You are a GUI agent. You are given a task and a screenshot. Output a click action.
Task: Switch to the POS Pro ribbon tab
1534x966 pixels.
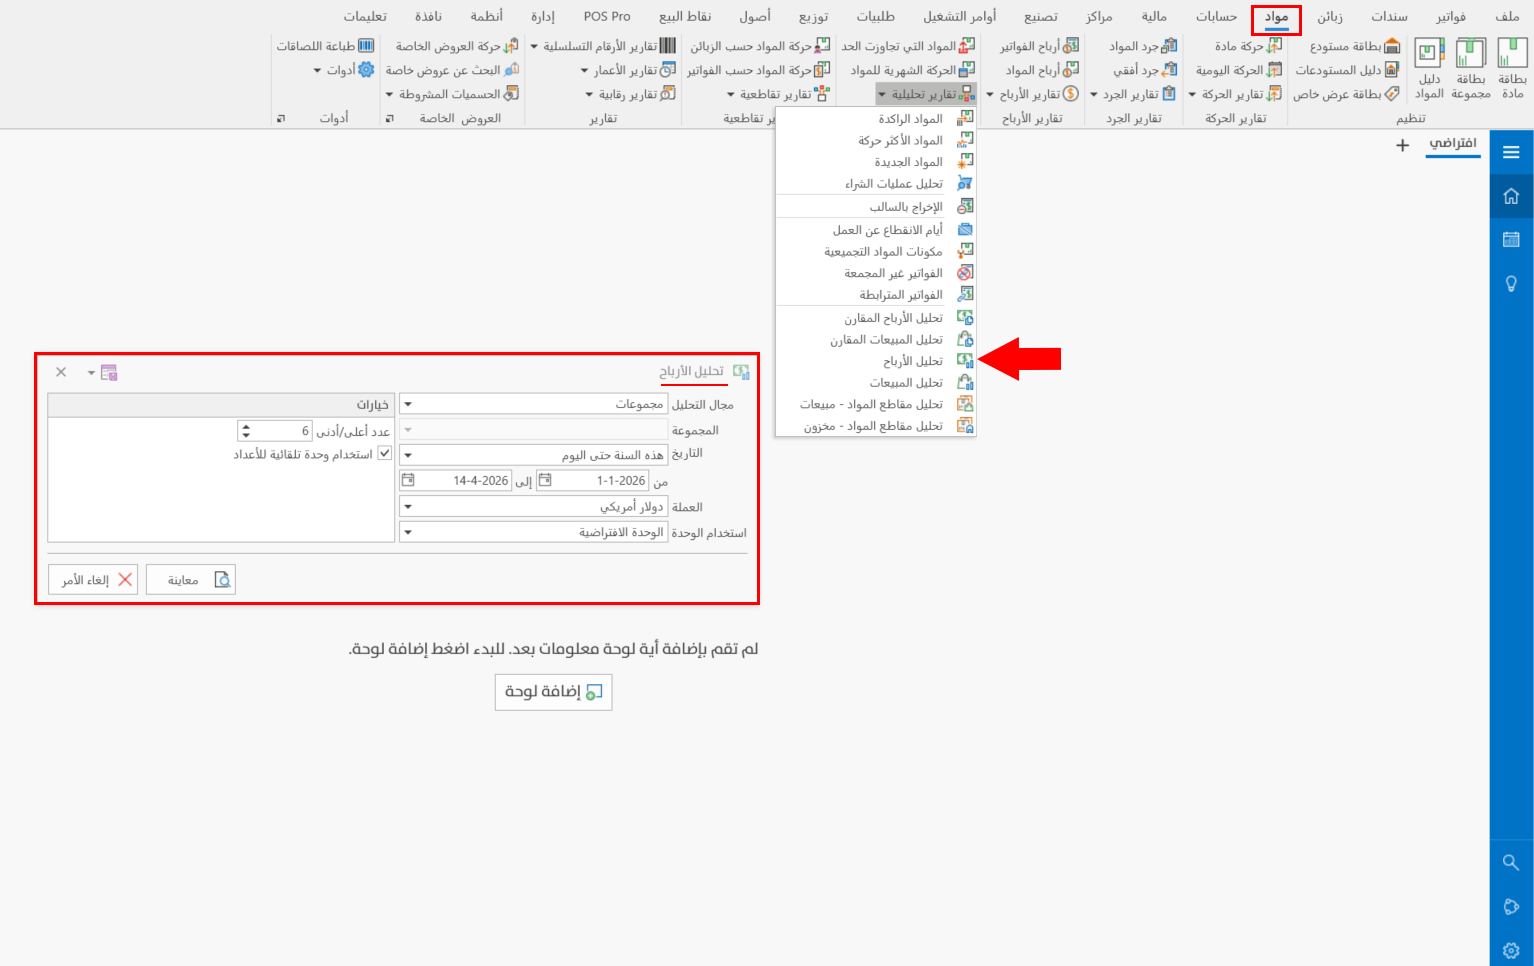click(607, 17)
